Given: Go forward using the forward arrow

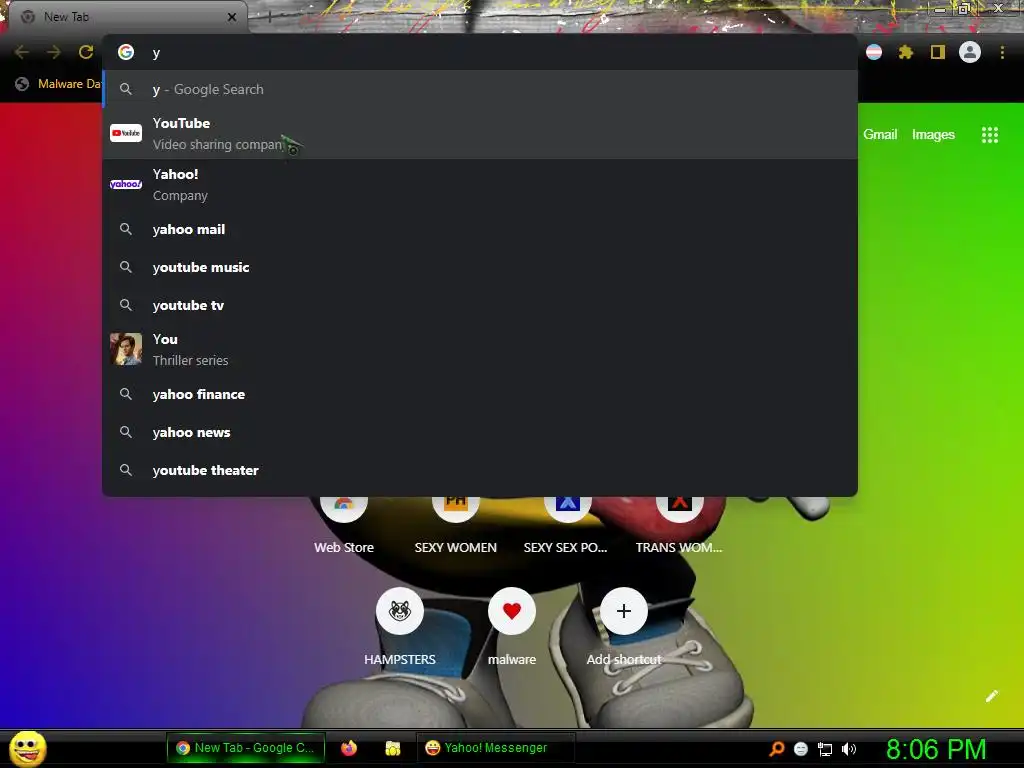Looking at the screenshot, I should click(54, 52).
